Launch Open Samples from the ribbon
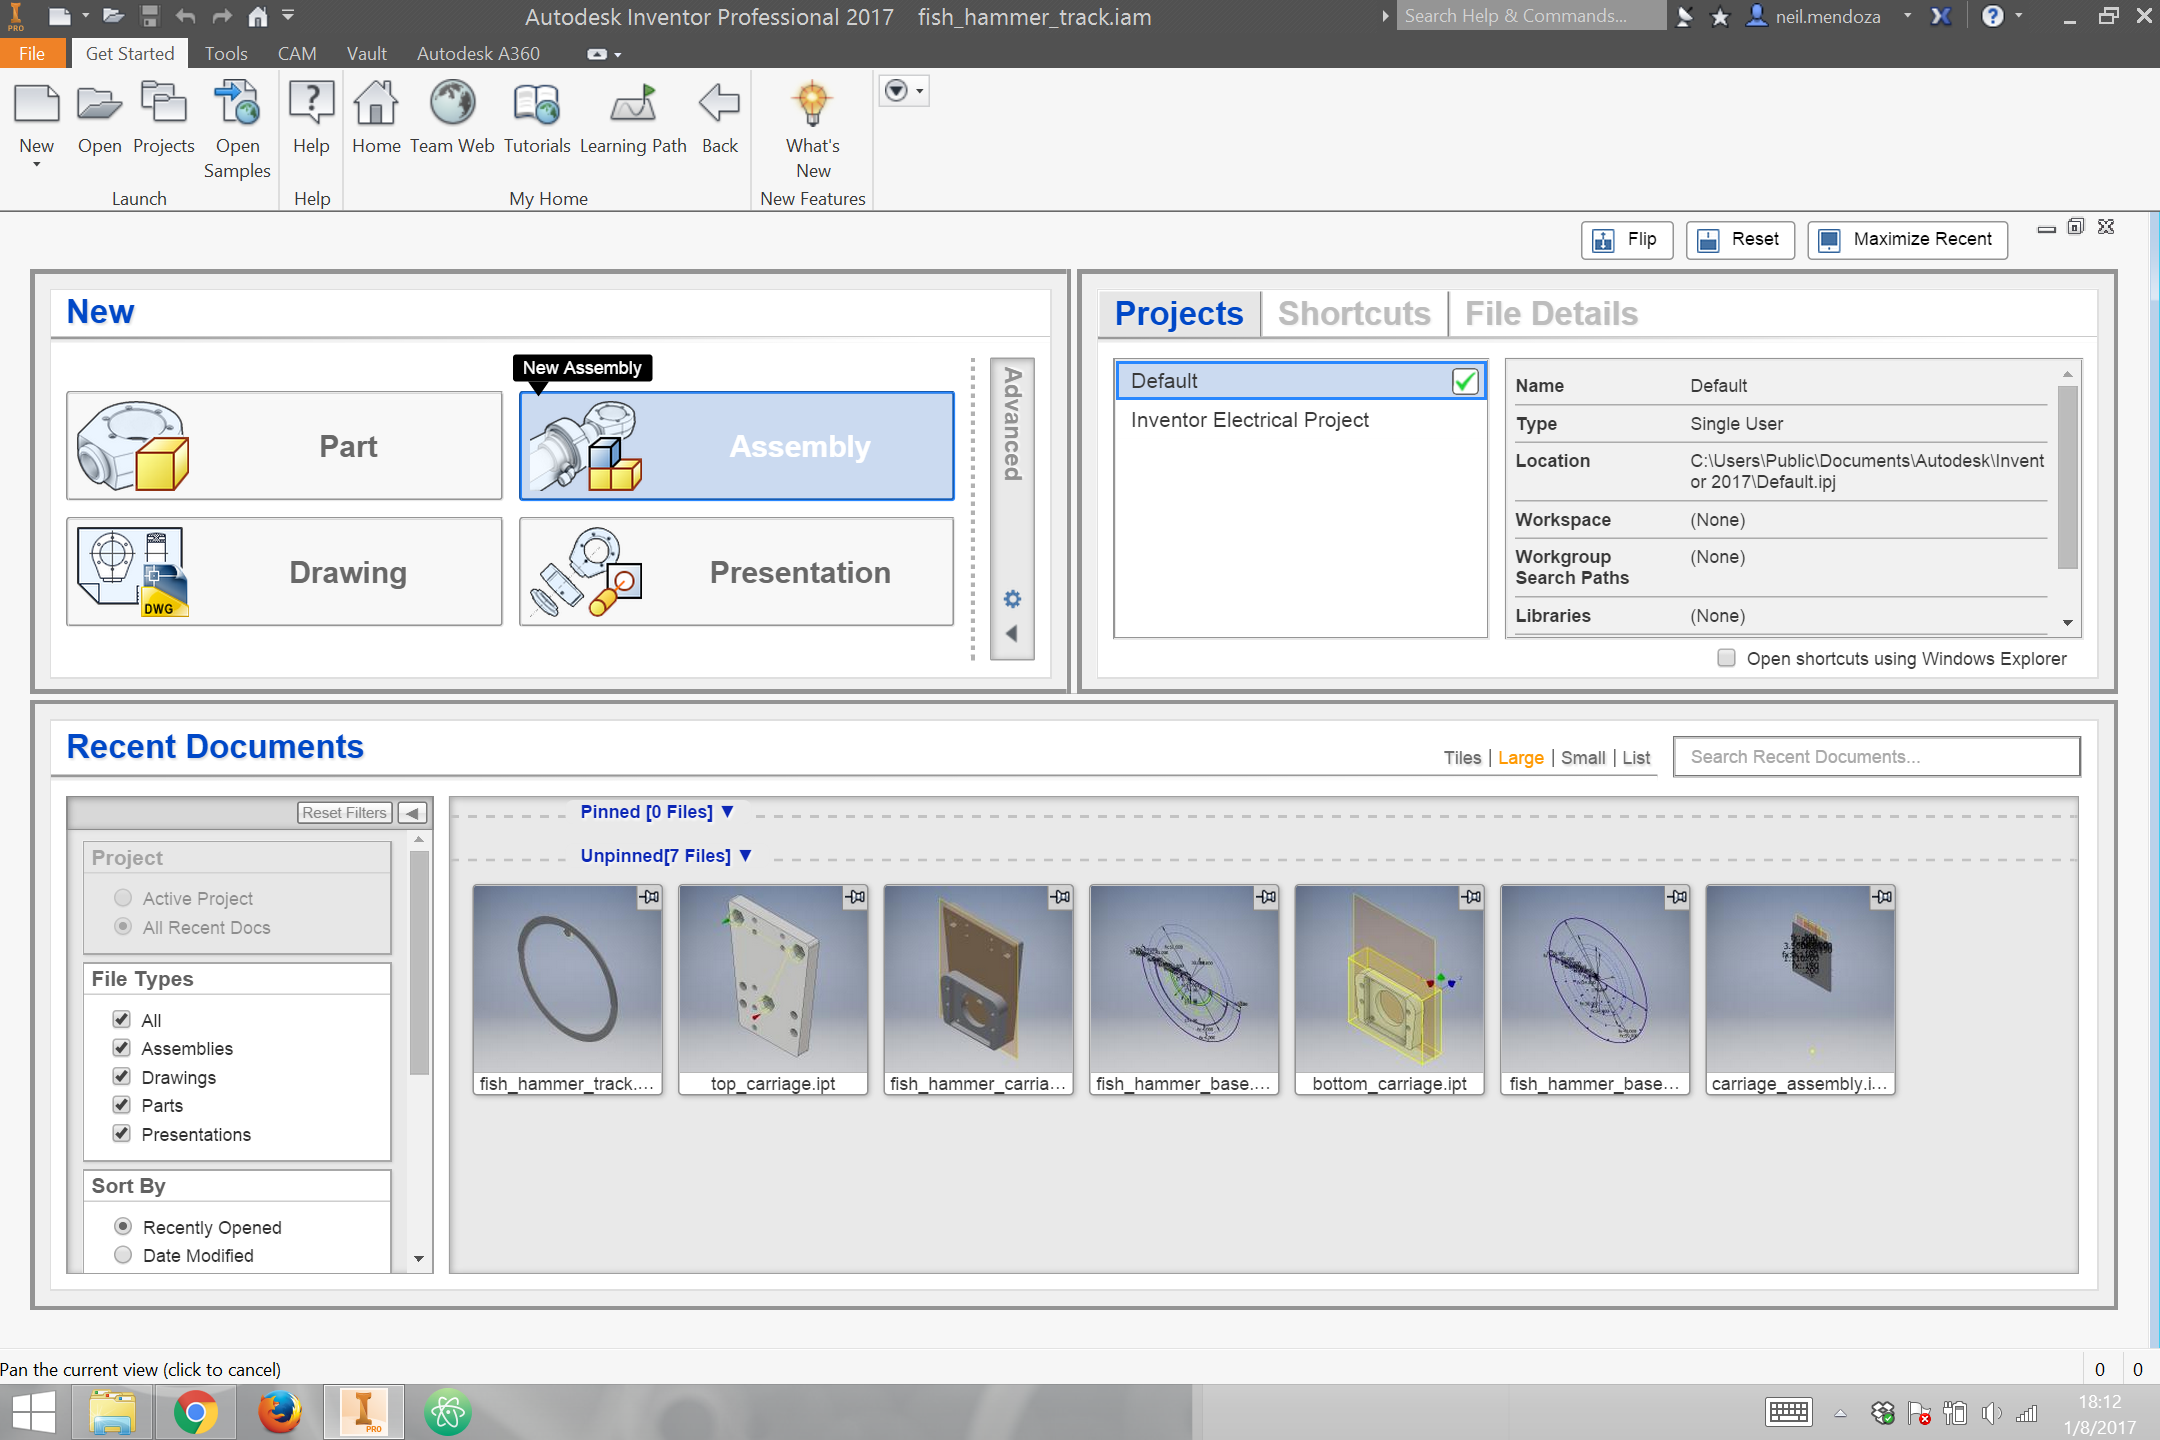This screenshot has width=2160, height=1440. [x=237, y=105]
